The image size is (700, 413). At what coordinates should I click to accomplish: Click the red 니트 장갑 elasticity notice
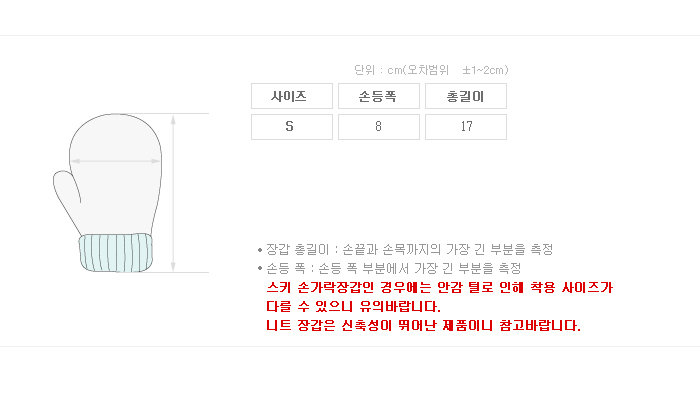tap(423, 326)
